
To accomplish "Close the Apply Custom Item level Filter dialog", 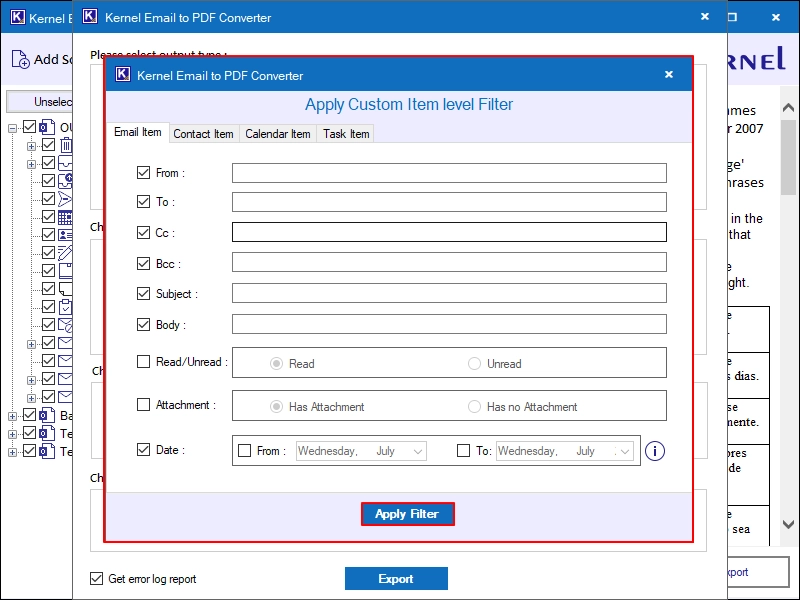I will [669, 74].
